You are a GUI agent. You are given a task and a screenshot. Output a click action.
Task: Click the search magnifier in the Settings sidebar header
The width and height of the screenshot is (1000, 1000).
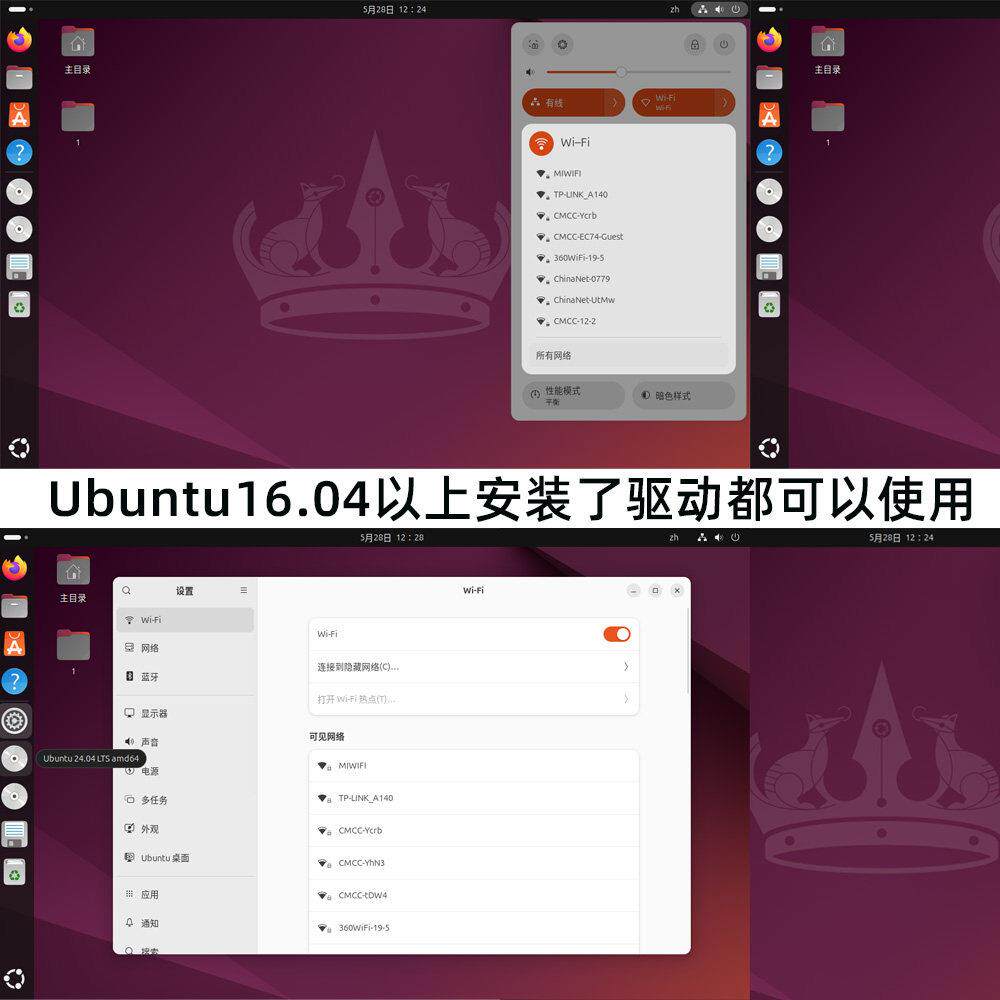tap(126, 591)
